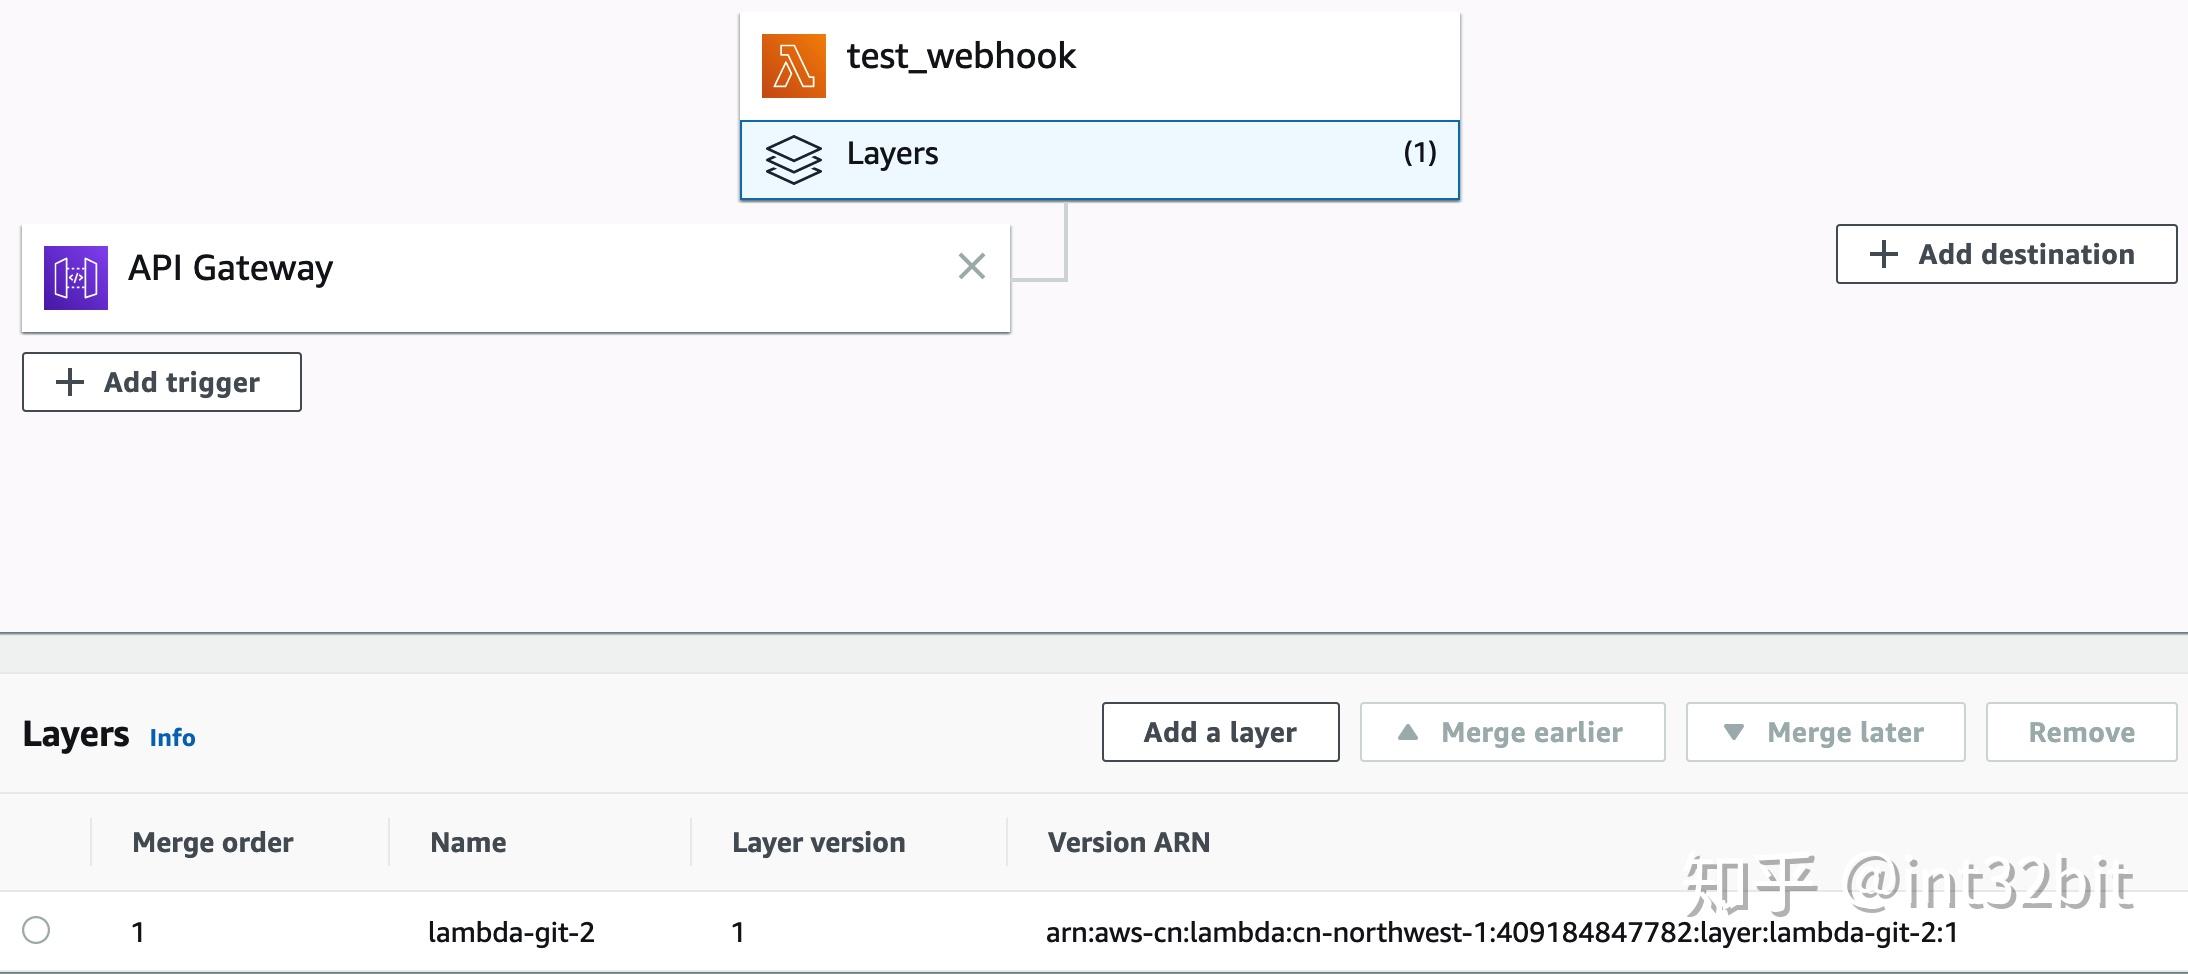Viewport: 2188px width, 974px height.
Task: Click the Lambda logo inside the orange square
Action: (x=793, y=64)
